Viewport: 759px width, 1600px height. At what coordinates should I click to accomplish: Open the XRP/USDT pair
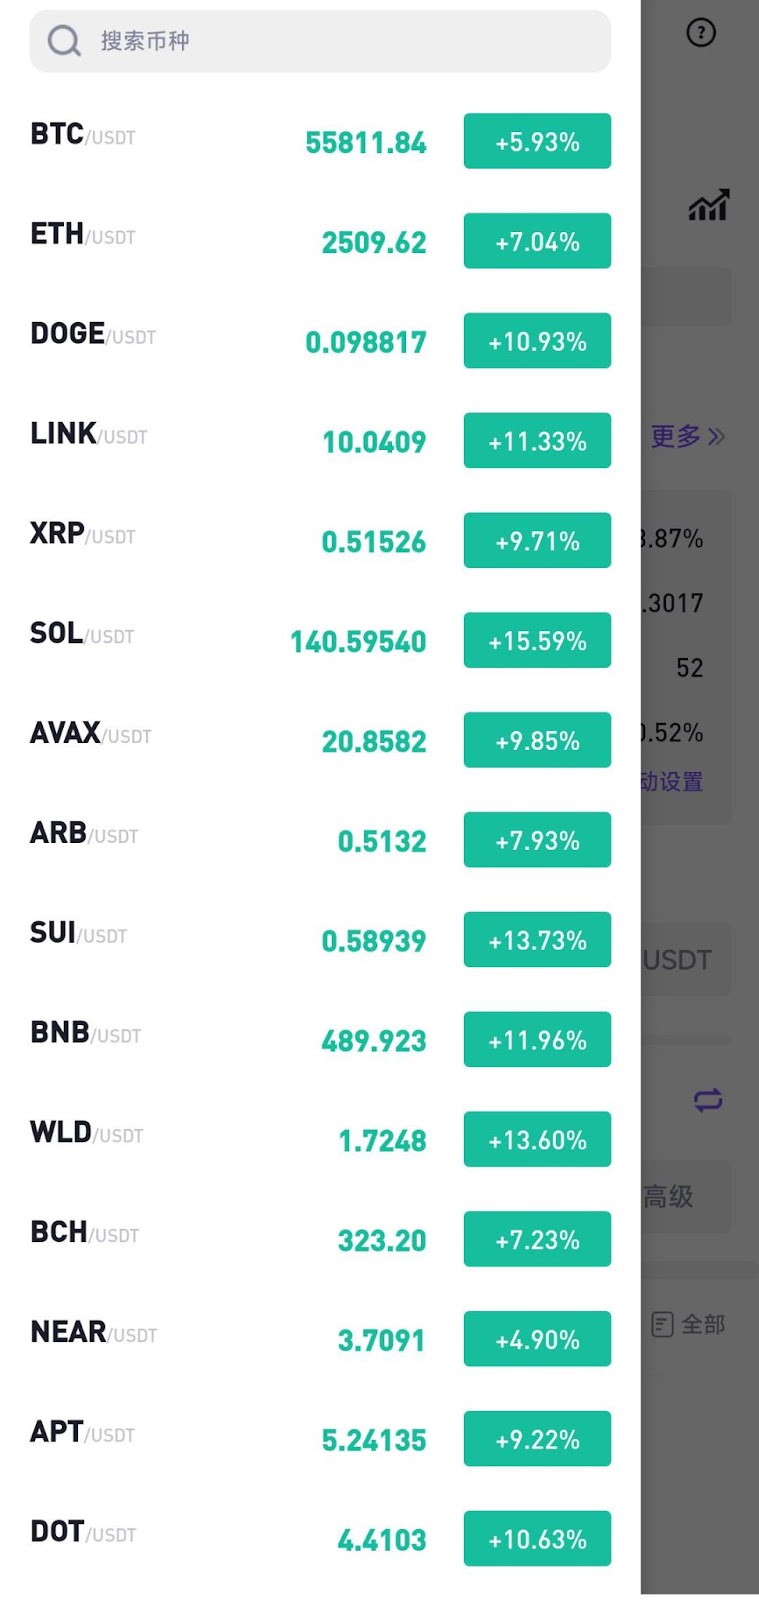coord(83,535)
